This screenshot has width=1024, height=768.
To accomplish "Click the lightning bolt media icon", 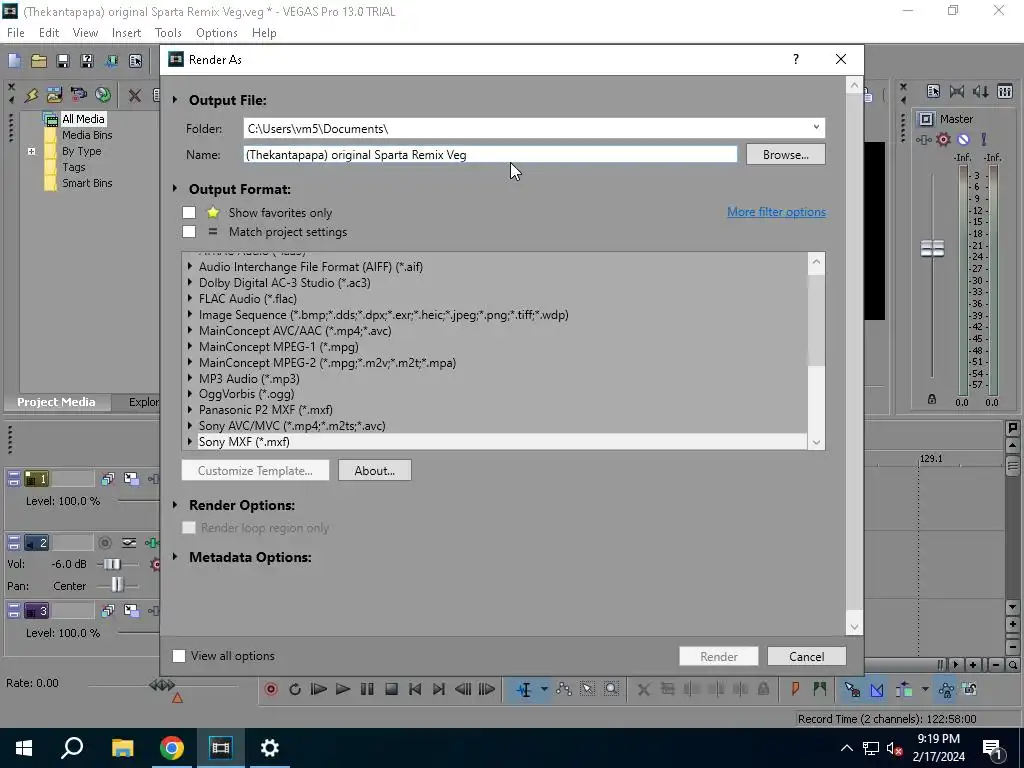I will 31,95.
